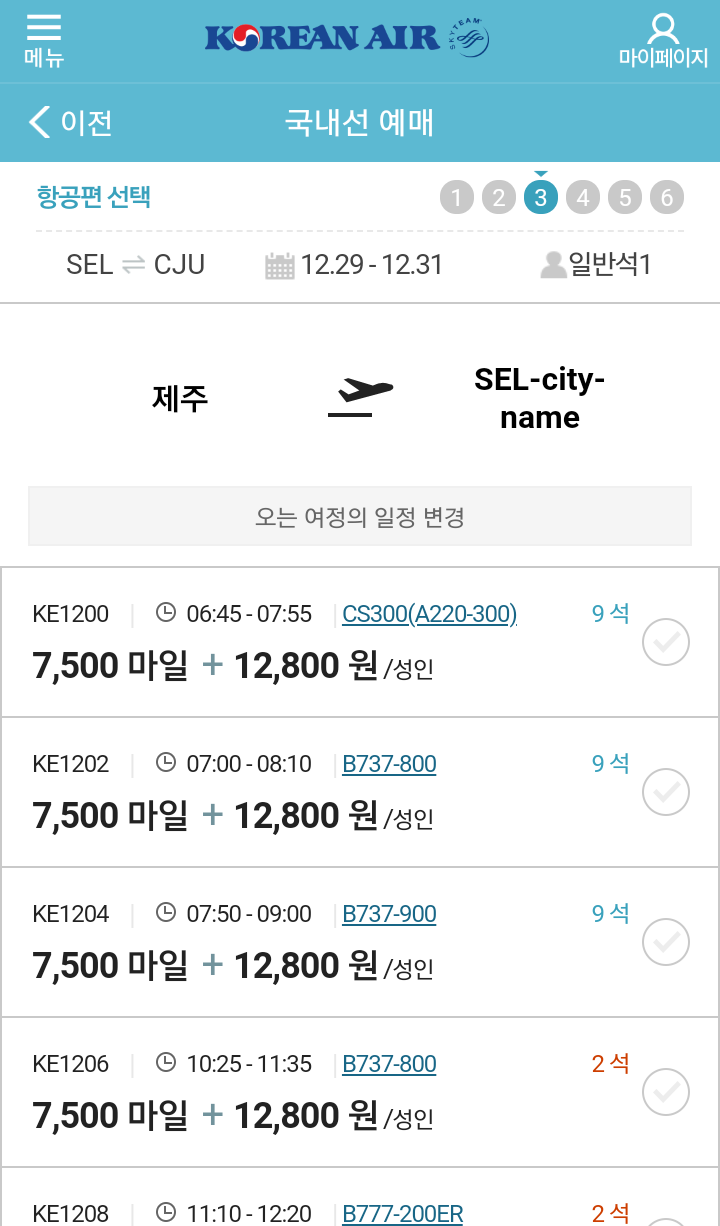The width and height of the screenshot is (720, 1226).
Task: Select flight KE1206 checkmark circle
Action: pyautogui.click(x=666, y=1092)
